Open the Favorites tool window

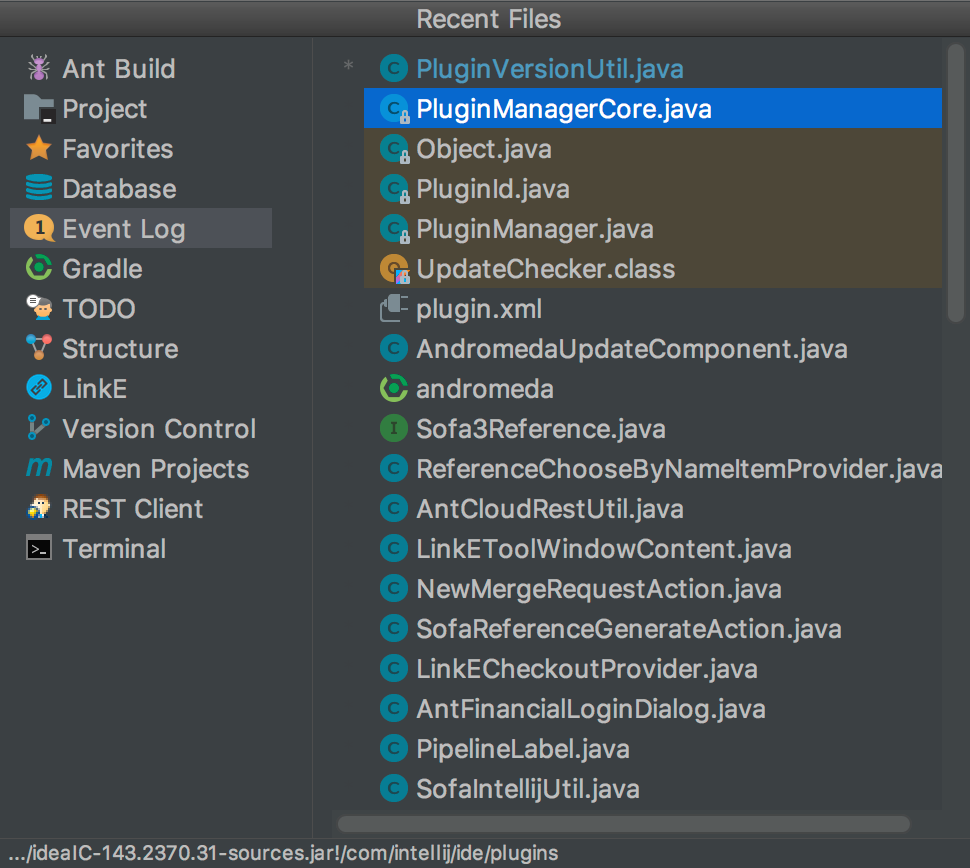point(141,148)
